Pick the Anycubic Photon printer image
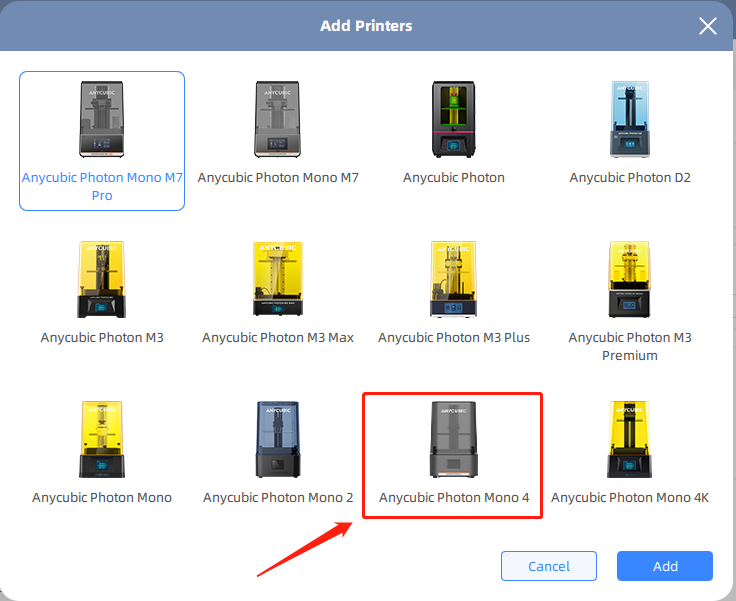The height and width of the screenshot is (601, 736). (453, 119)
